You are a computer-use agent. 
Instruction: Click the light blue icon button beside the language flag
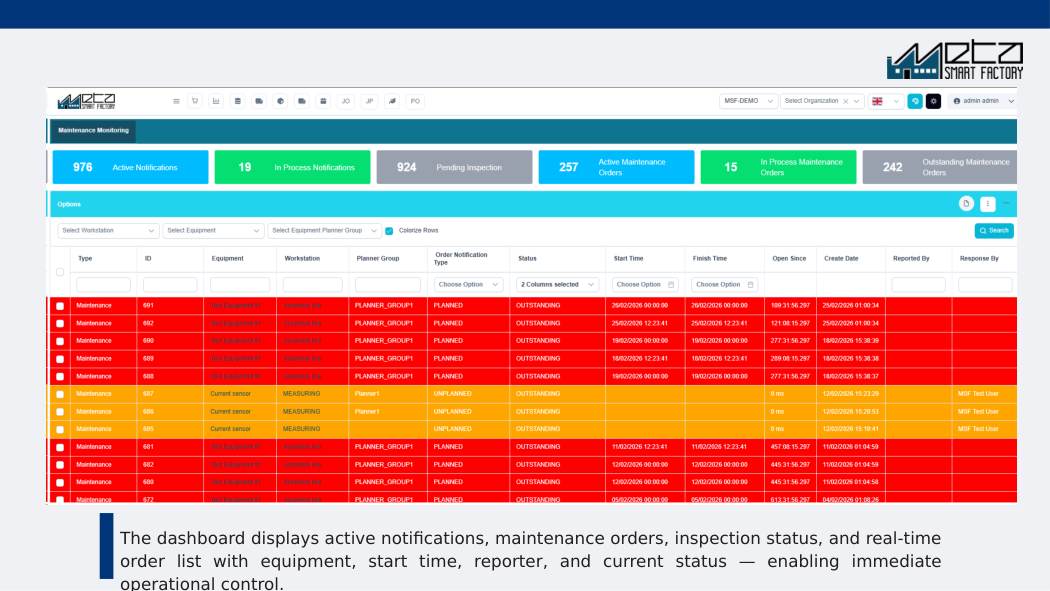tap(915, 101)
